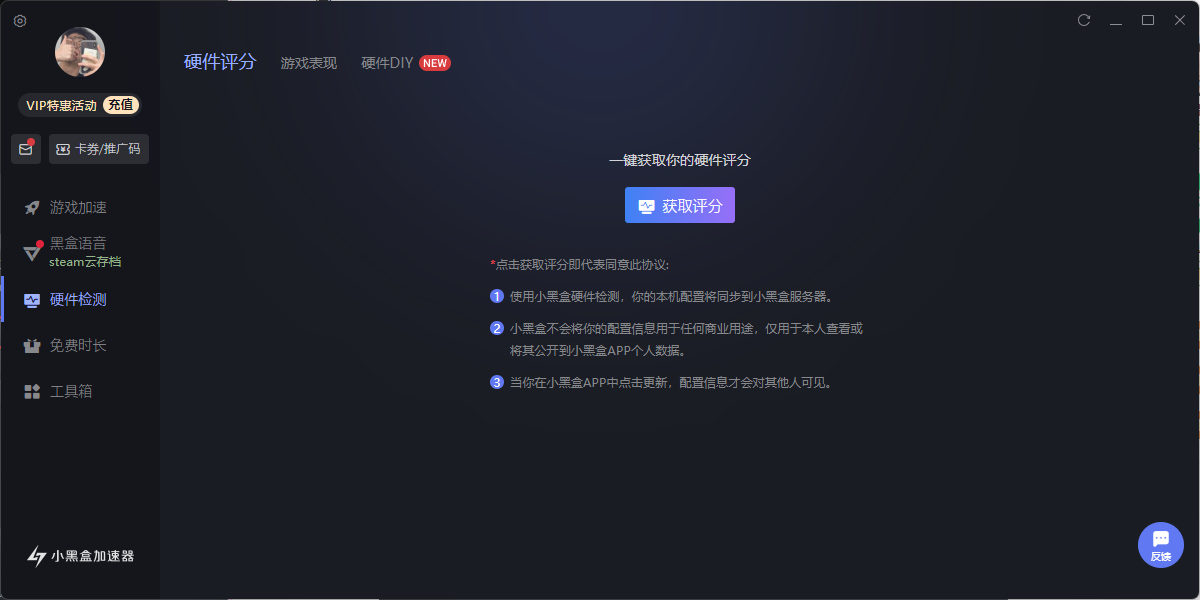Open the 硬件DIY tab
The width and height of the screenshot is (1200, 600).
pos(387,63)
